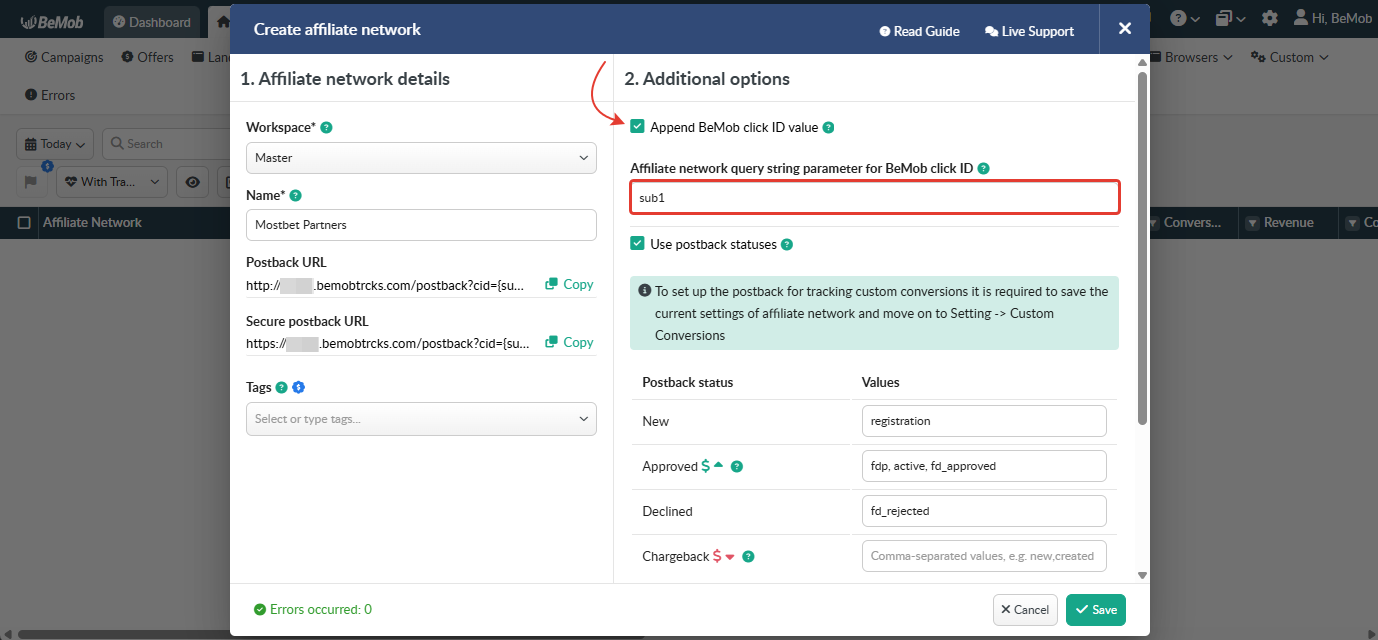Viewport: 1378px width, 640px height.
Task: Expand the Tags selection dropdown
Action: (x=421, y=419)
